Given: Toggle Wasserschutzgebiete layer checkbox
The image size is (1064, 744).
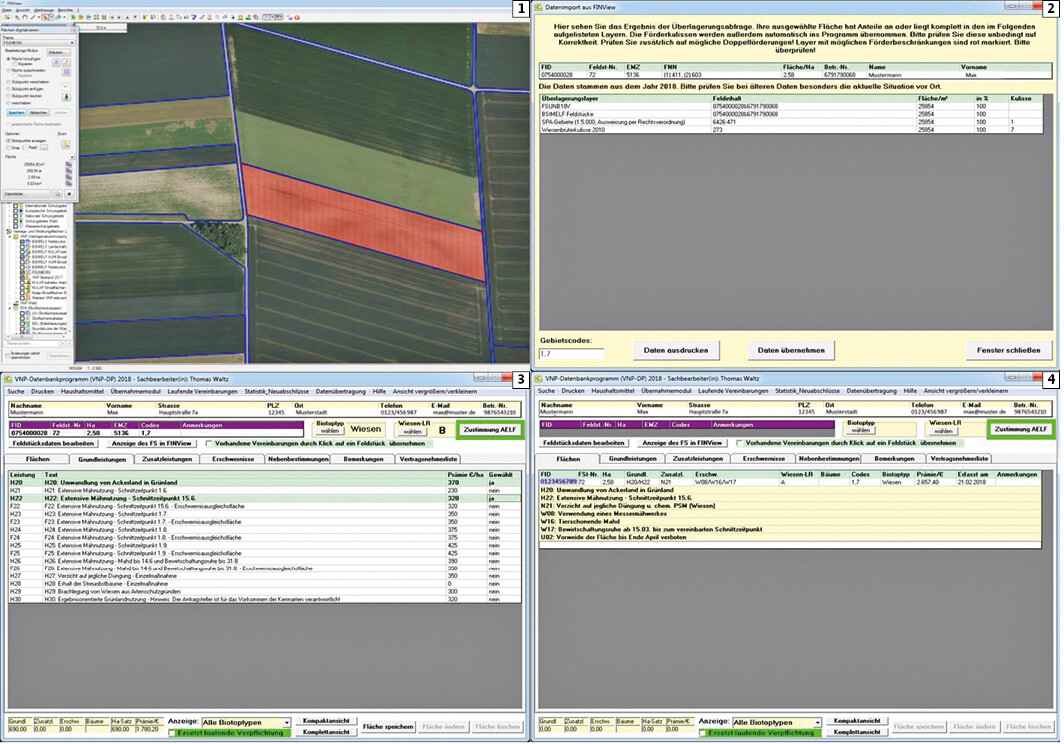Looking at the screenshot, I should (16, 226).
